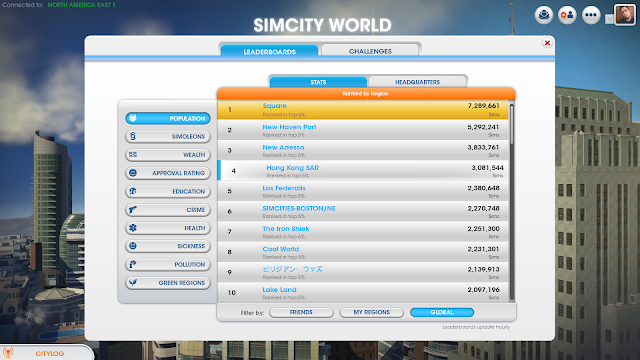Filter leaderboard by Friends
640x360 pixels.
[x=301, y=312]
